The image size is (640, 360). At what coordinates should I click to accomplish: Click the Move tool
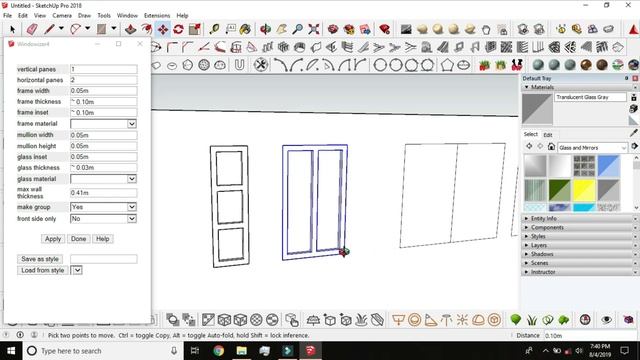point(162,29)
